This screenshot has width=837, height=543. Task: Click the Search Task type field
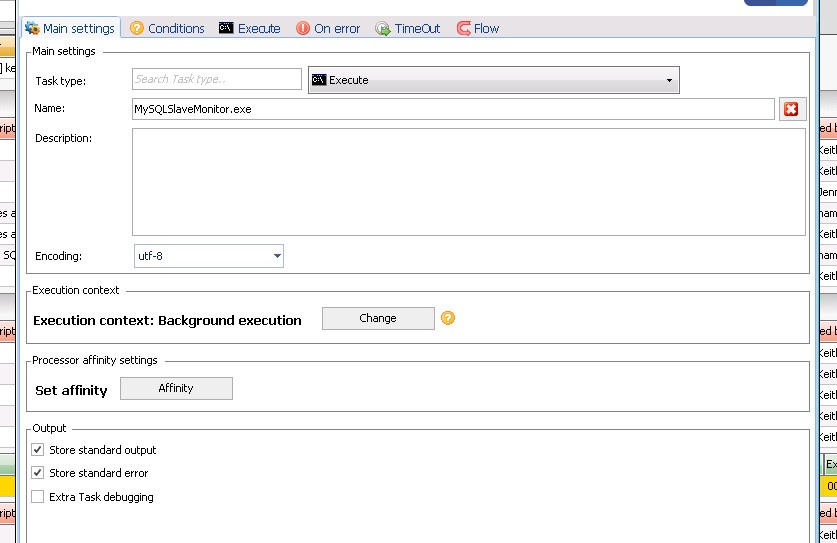point(216,79)
